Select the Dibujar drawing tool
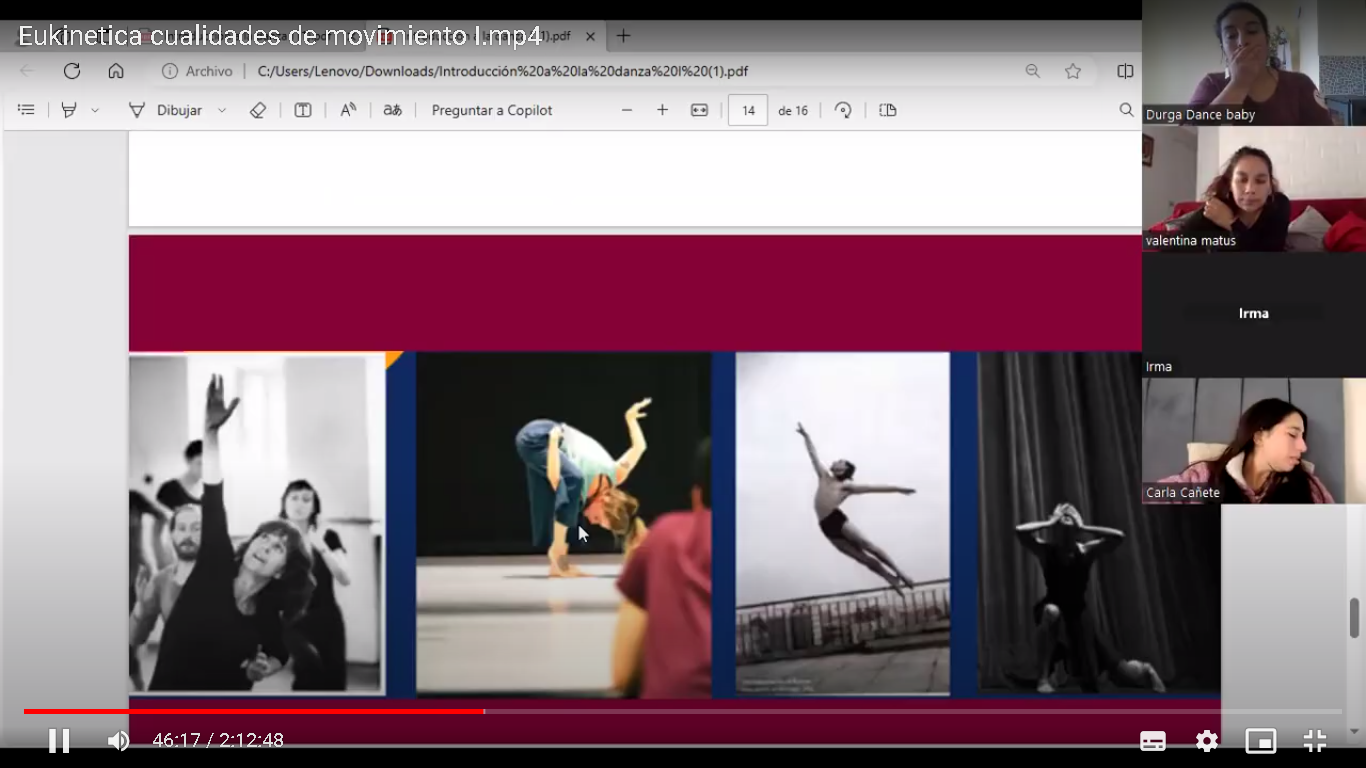 (x=166, y=110)
